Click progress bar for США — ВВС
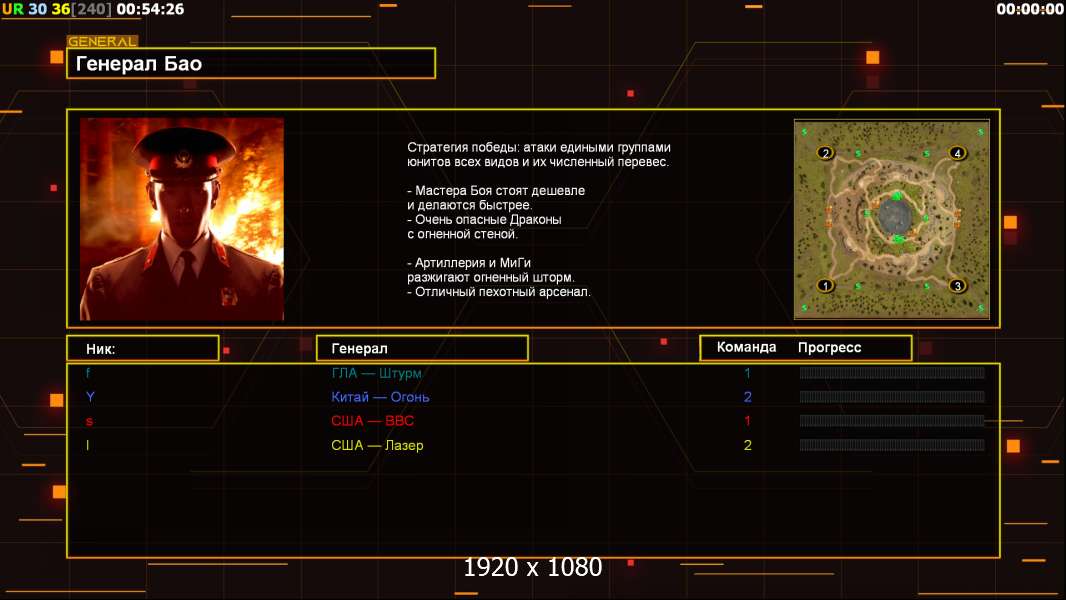Image resolution: width=1066 pixels, height=600 pixels. 892,421
